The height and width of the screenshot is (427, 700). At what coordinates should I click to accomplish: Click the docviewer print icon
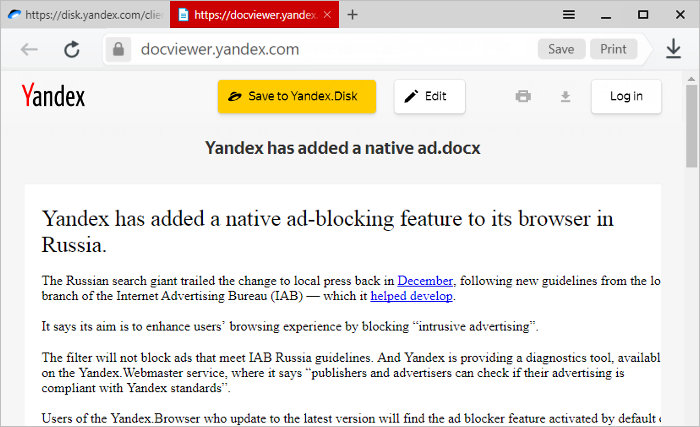coord(523,96)
